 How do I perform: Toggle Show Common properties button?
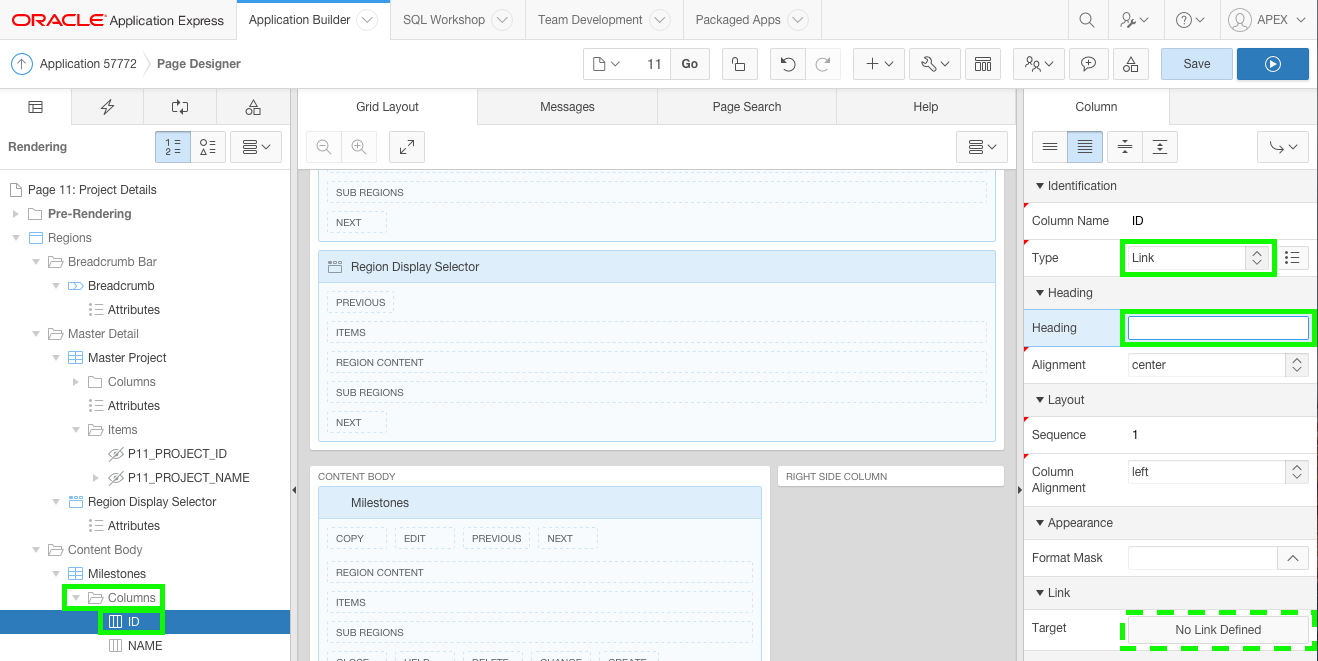[x=1050, y=147]
